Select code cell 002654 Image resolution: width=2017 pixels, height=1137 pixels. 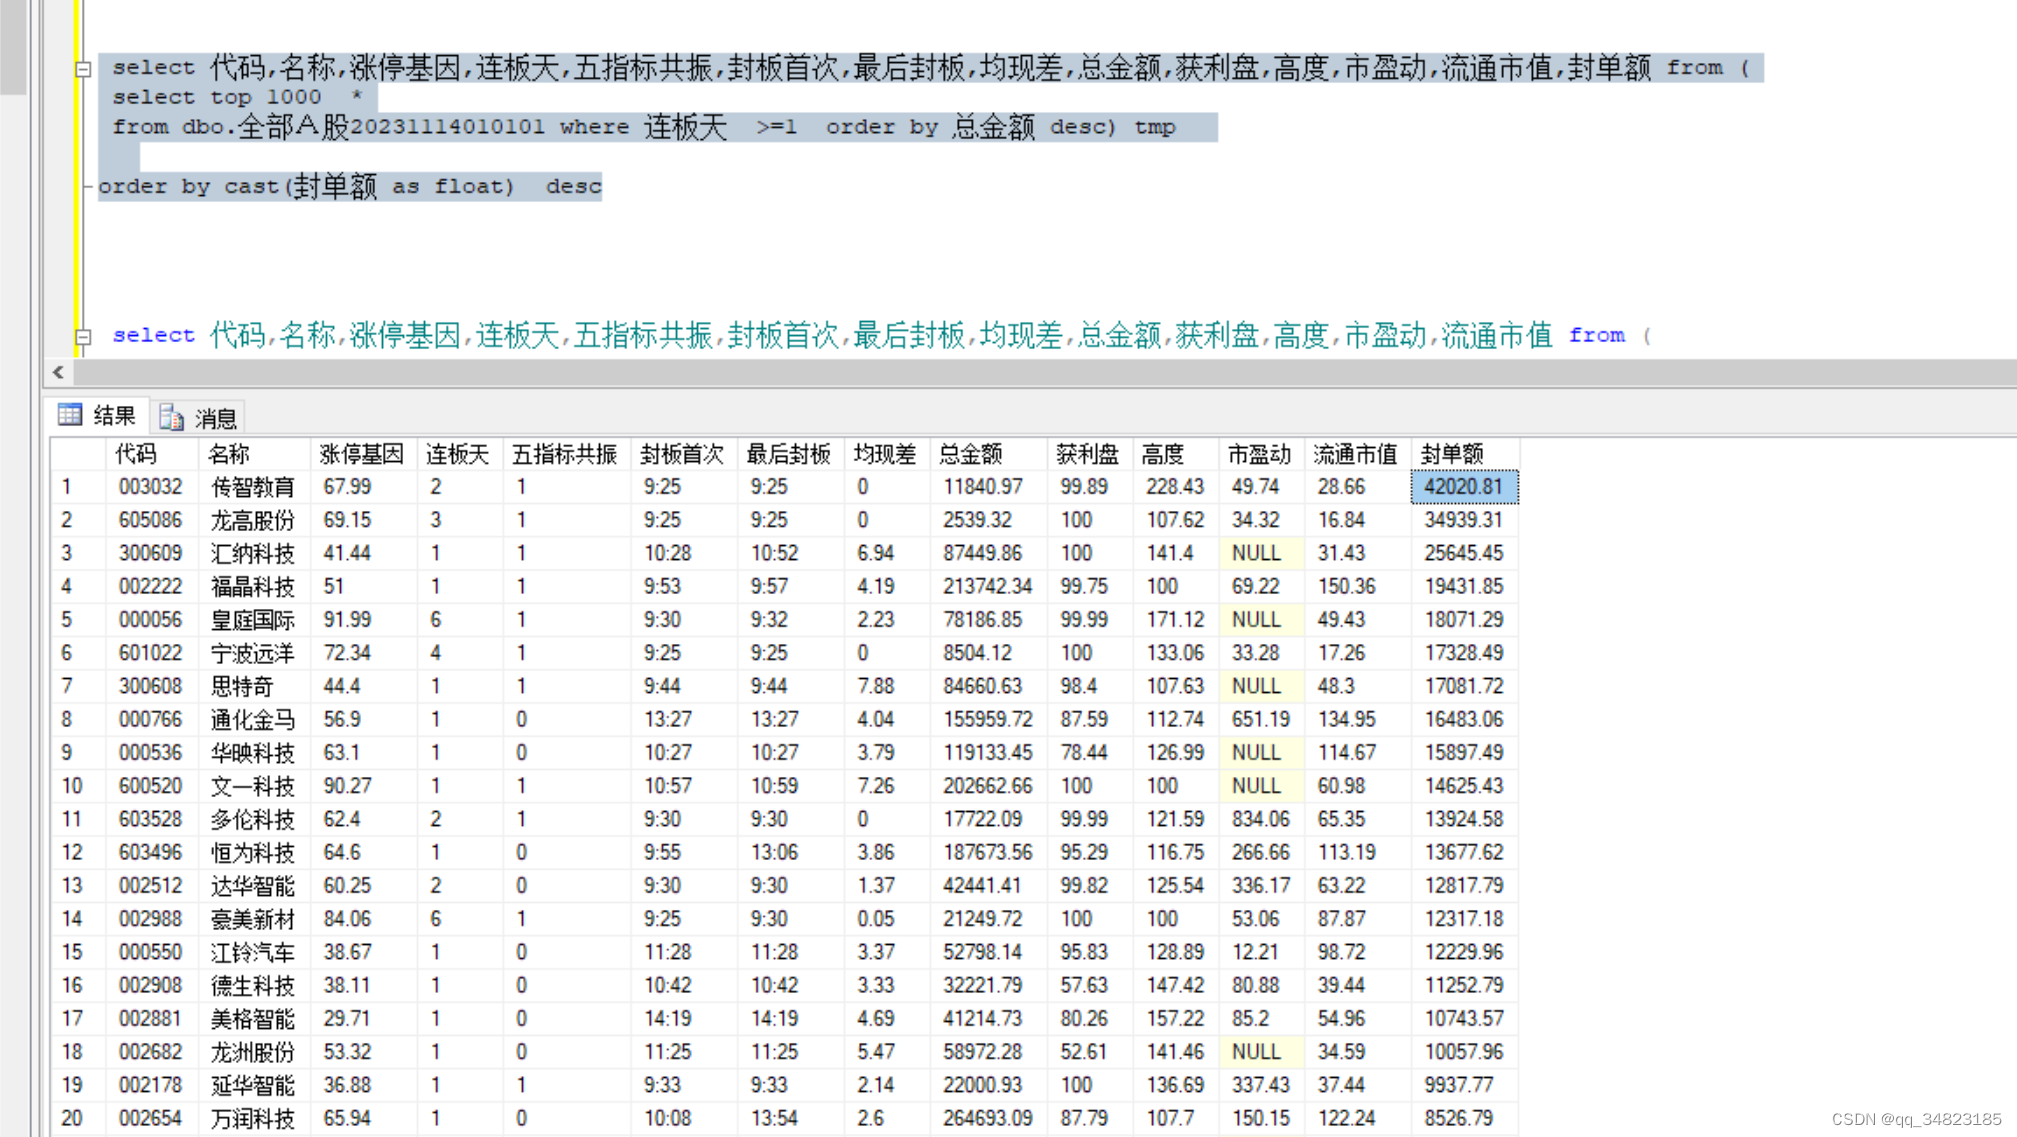pyautogui.click(x=150, y=1118)
